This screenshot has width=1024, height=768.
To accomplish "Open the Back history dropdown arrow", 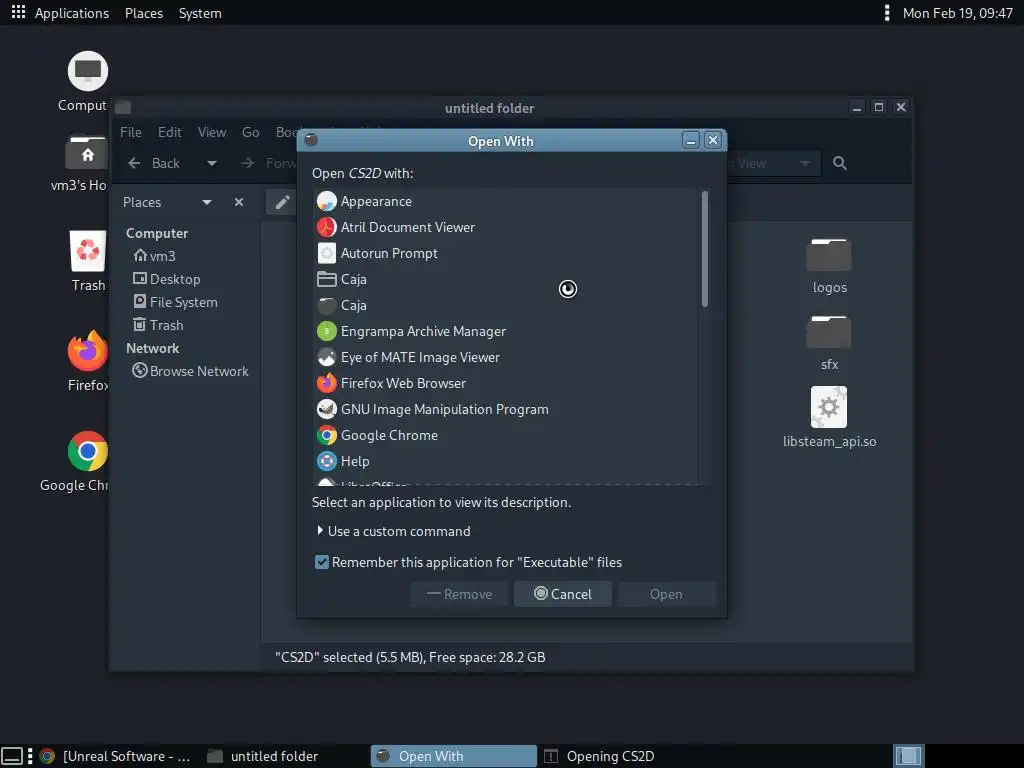I will 212,163.
